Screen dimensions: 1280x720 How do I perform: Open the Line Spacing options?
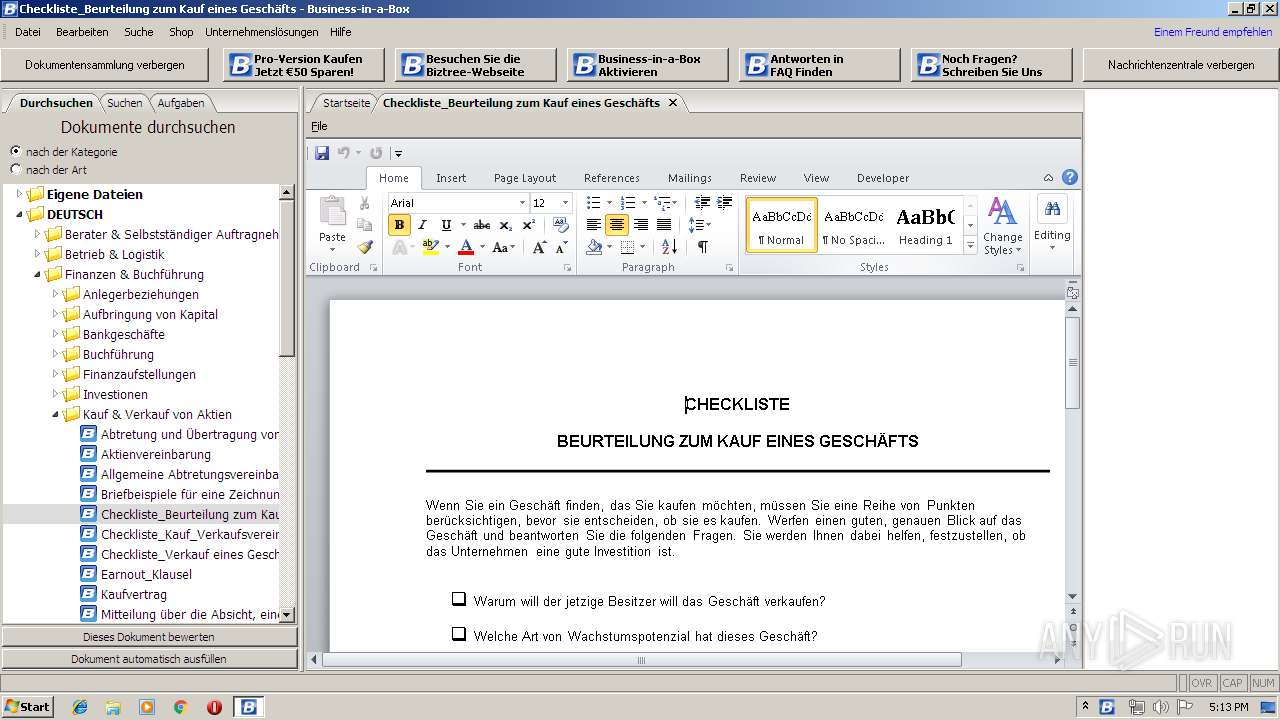699,225
